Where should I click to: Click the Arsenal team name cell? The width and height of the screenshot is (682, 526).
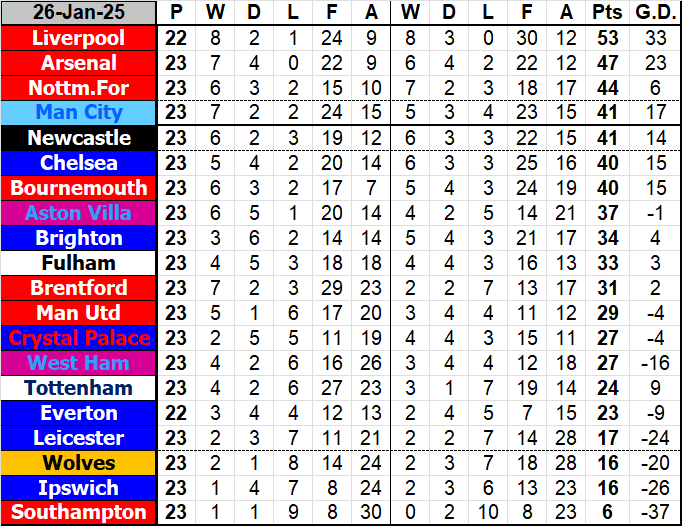point(79,63)
